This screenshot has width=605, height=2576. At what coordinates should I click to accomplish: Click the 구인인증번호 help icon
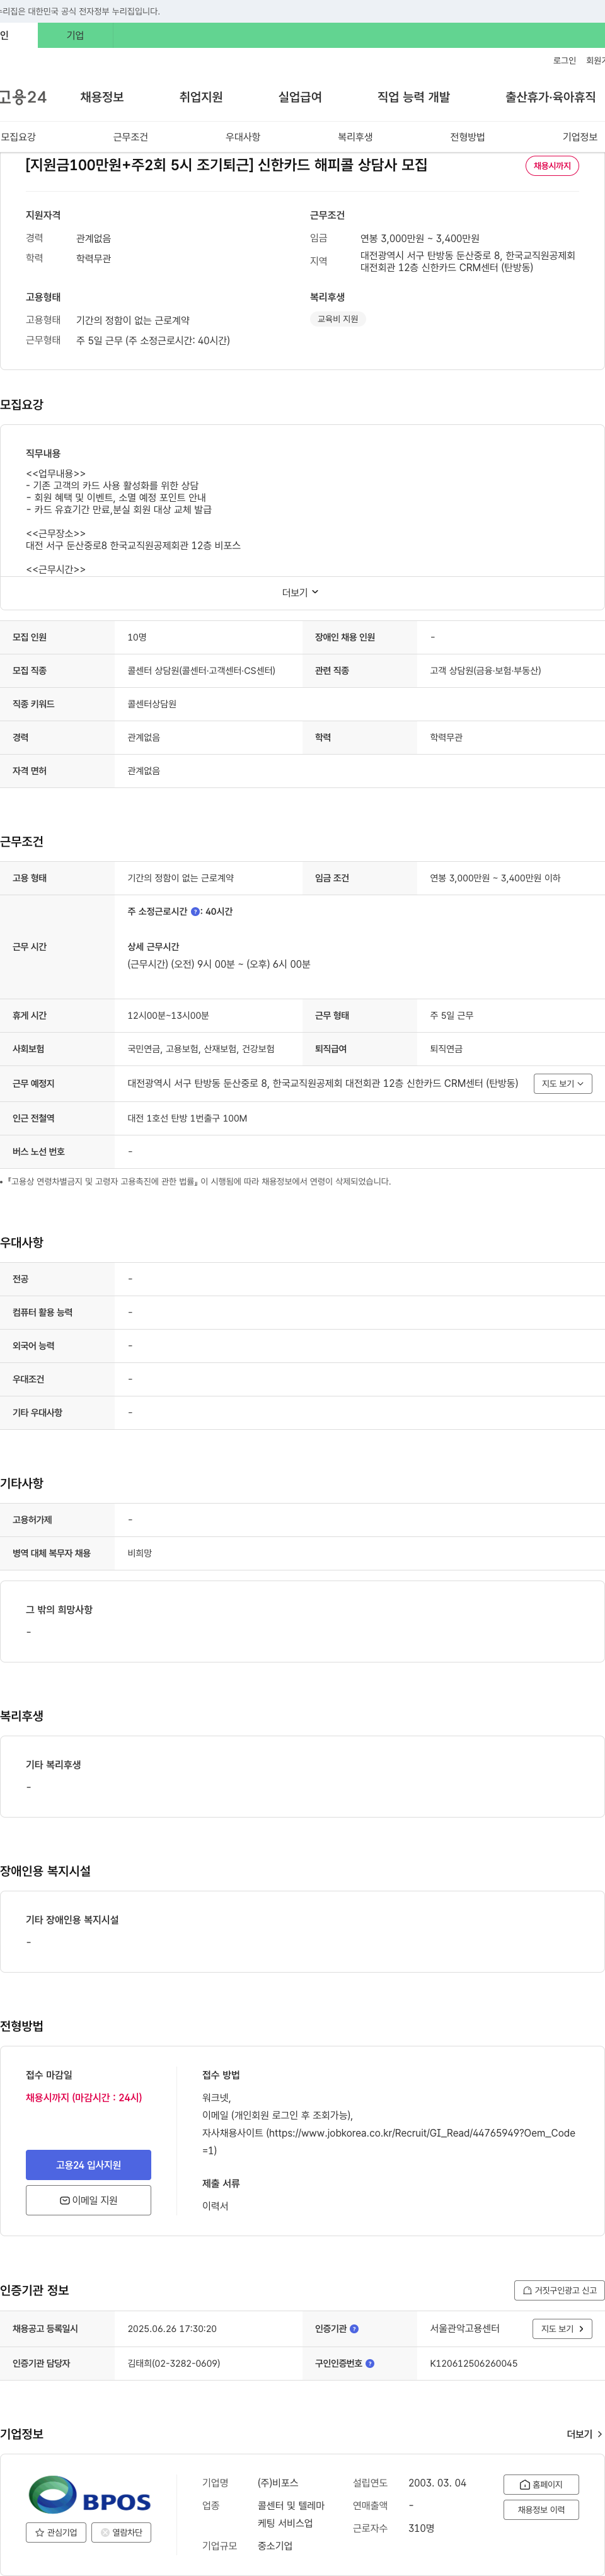pyautogui.click(x=370, y=2364)
